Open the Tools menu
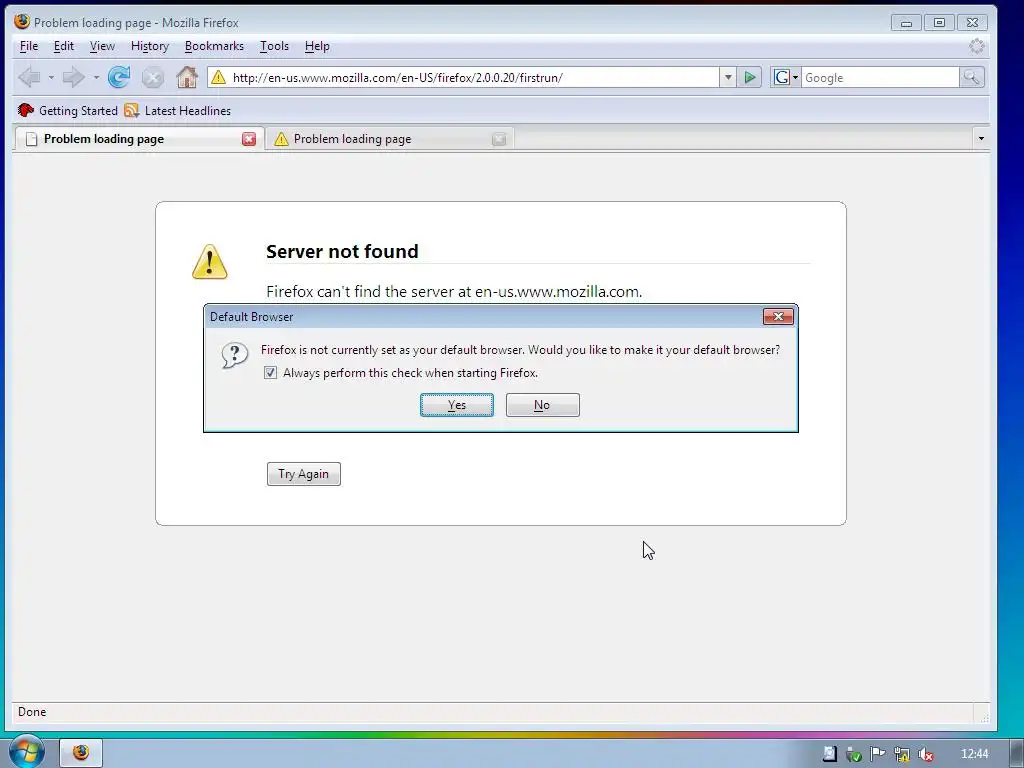 [x=274, y=46]
